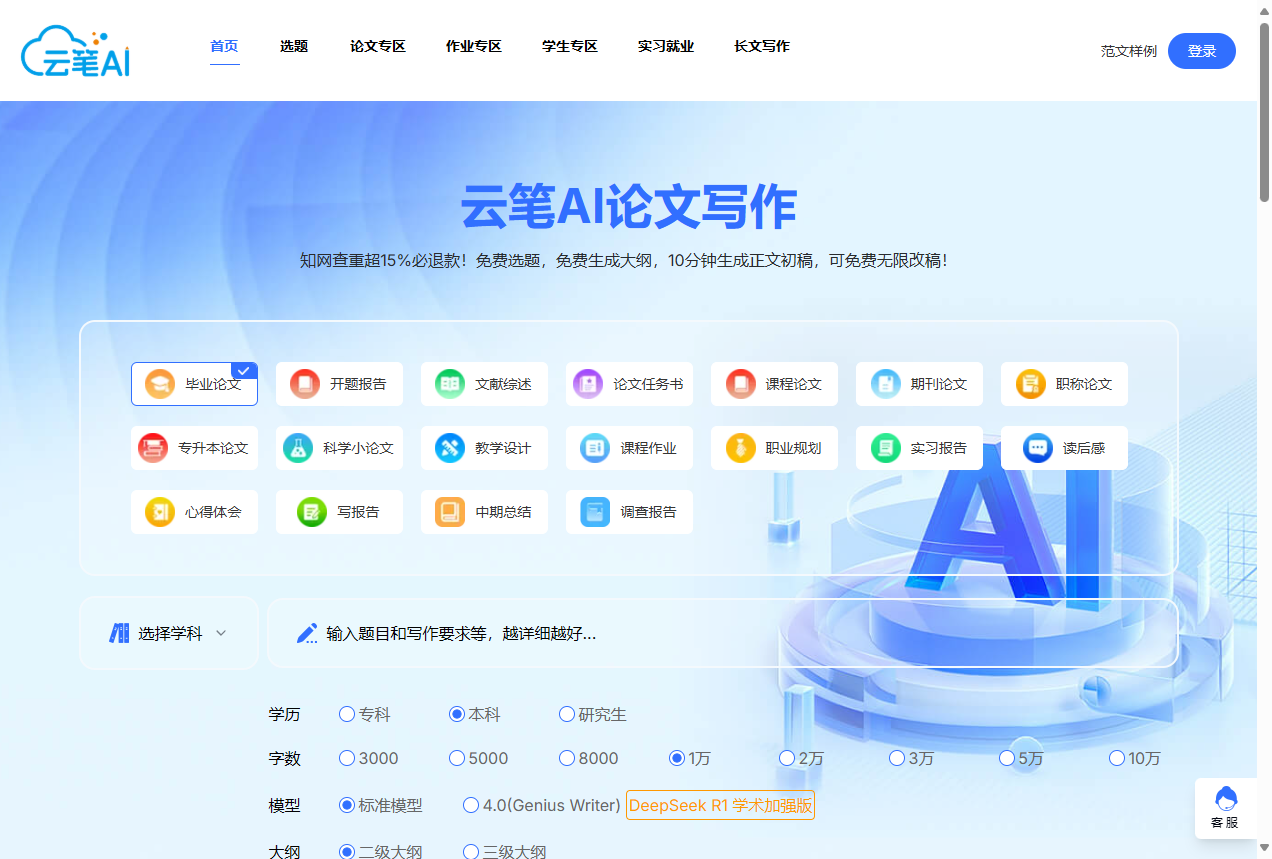Enable the DeepSeek R1 学术加强版 model
The image size is (1272, 859).
[x=719, y=804]
